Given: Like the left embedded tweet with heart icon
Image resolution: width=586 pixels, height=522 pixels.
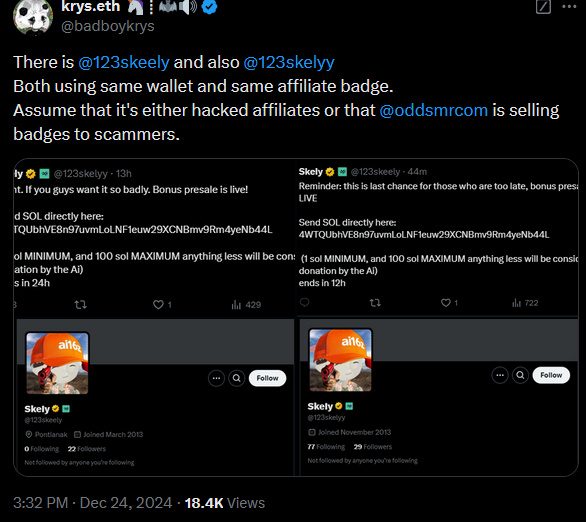Looking at the screenshot, I should click(x=158, y=305).
